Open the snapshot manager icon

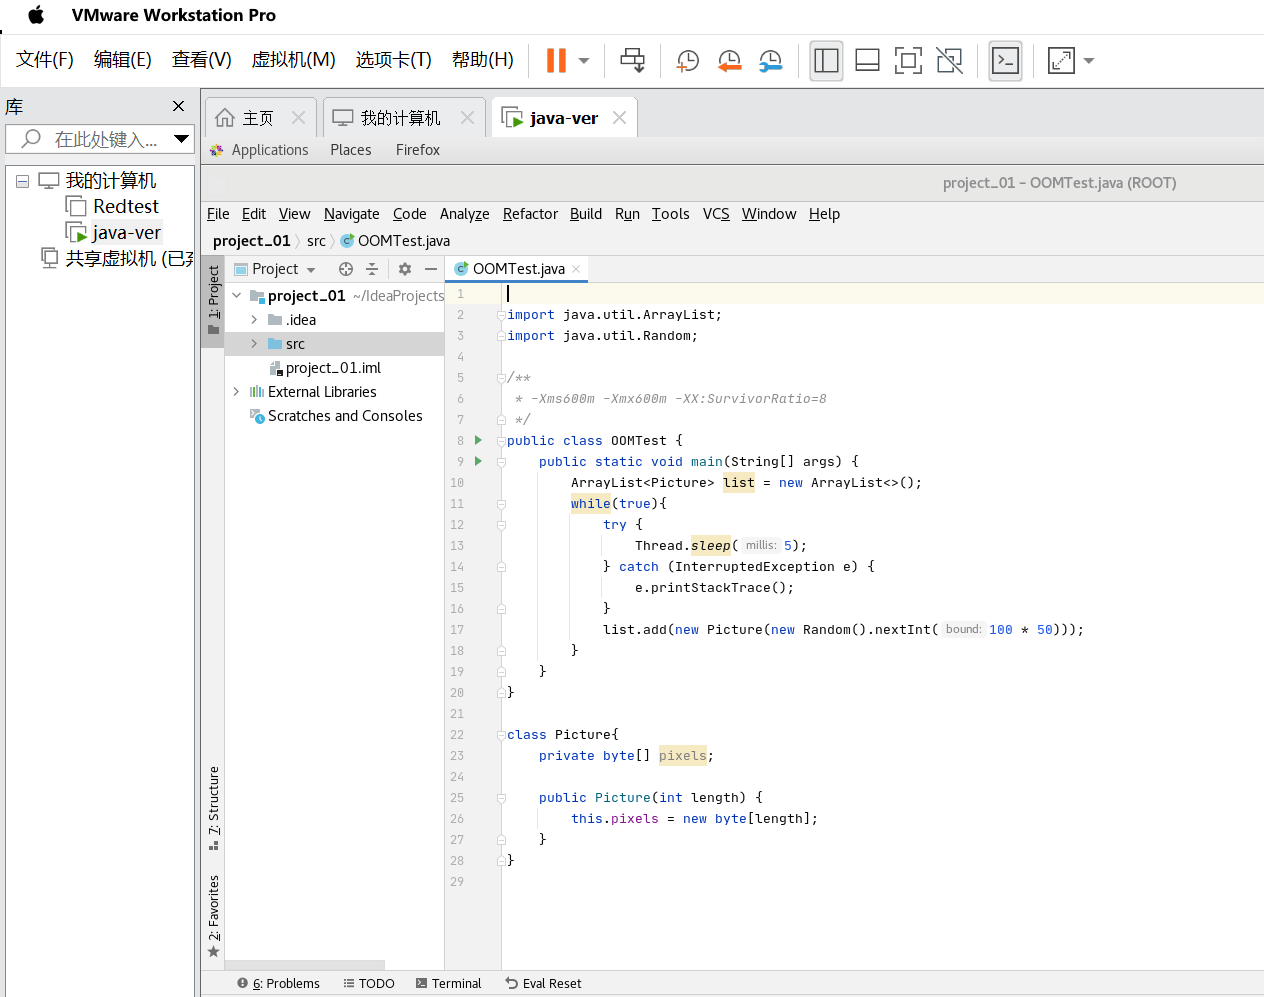click(x=770, y=61)
